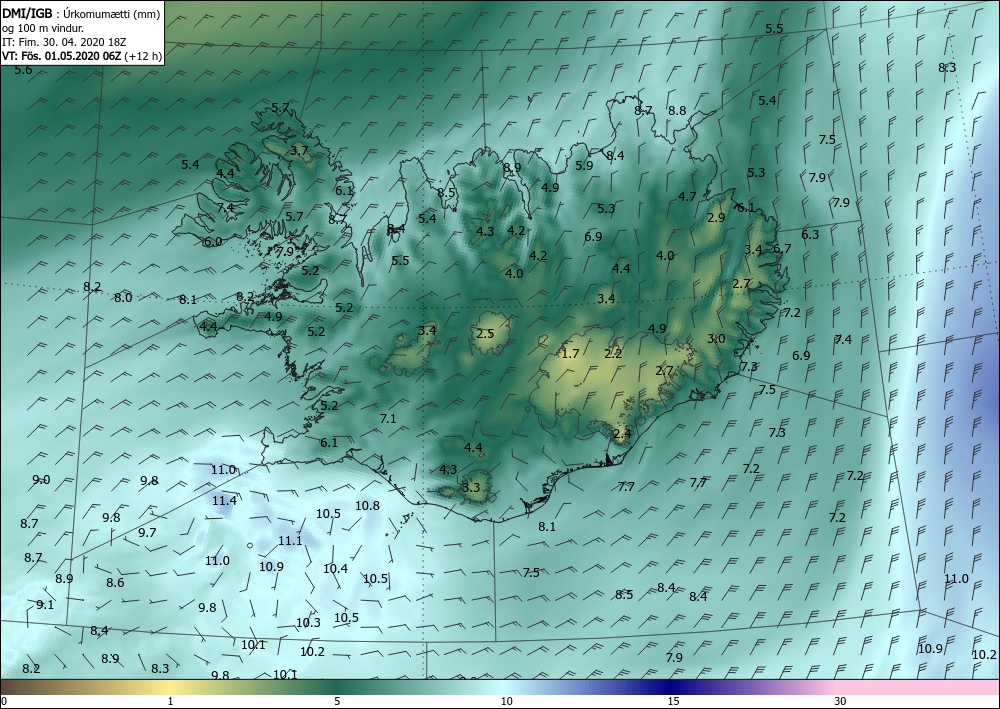The image size is (1000, 709).
Task: Click the map value '6.3' east of Iceland
Action: click(810, 235)
